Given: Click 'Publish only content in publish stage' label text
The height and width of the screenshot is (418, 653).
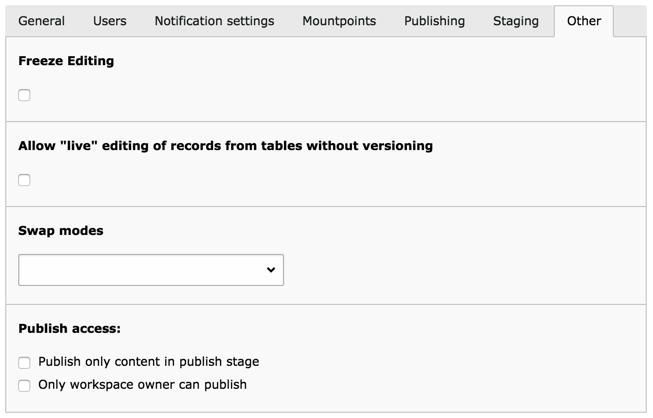Looking at the screenshot, I should (x=148, y=362).
